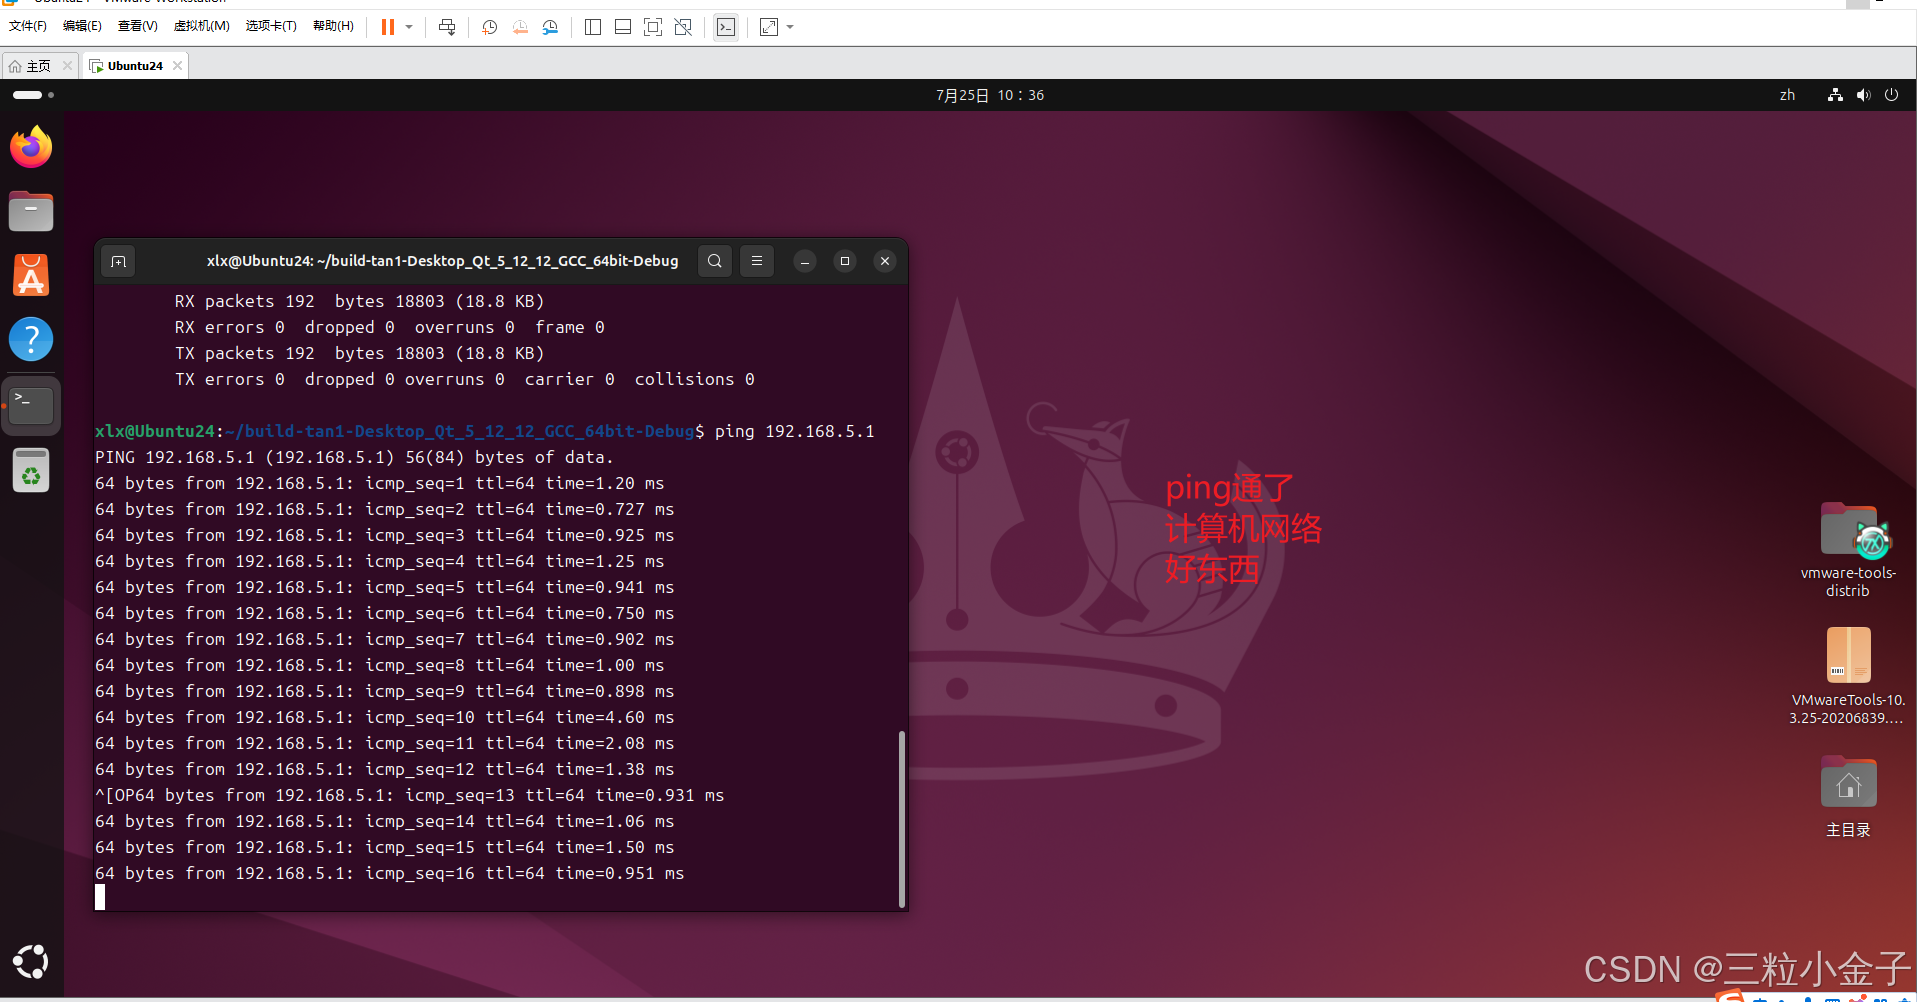Expand the stretch display dropdown arrow

click(790, 27)
